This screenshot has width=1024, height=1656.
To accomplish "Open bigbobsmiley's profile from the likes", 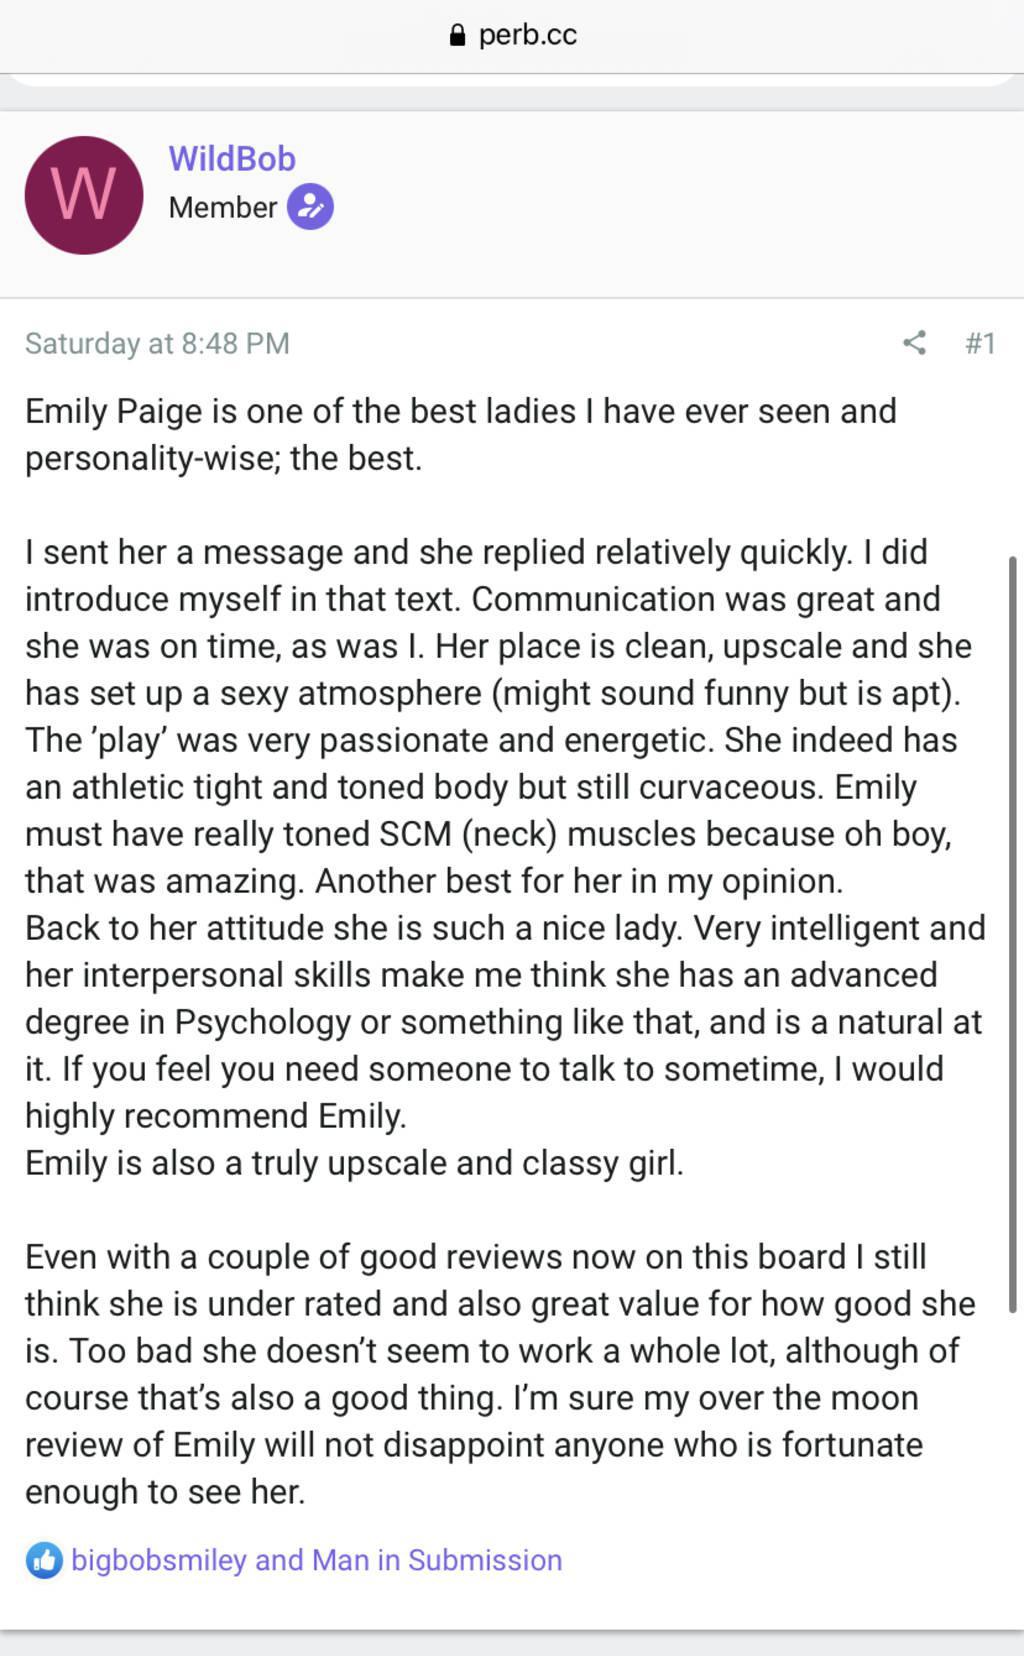I will click(x=159, y=1560).
